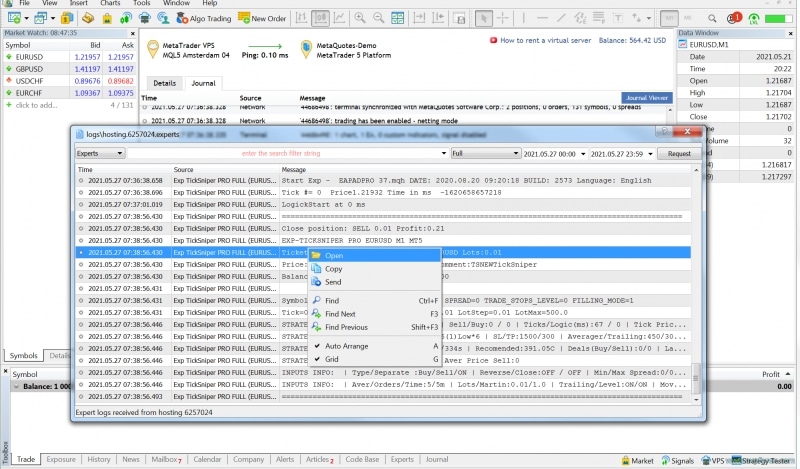Select the horizontal line drawing tool
Viewport: 800px width, 469px height.
[542, 18]
